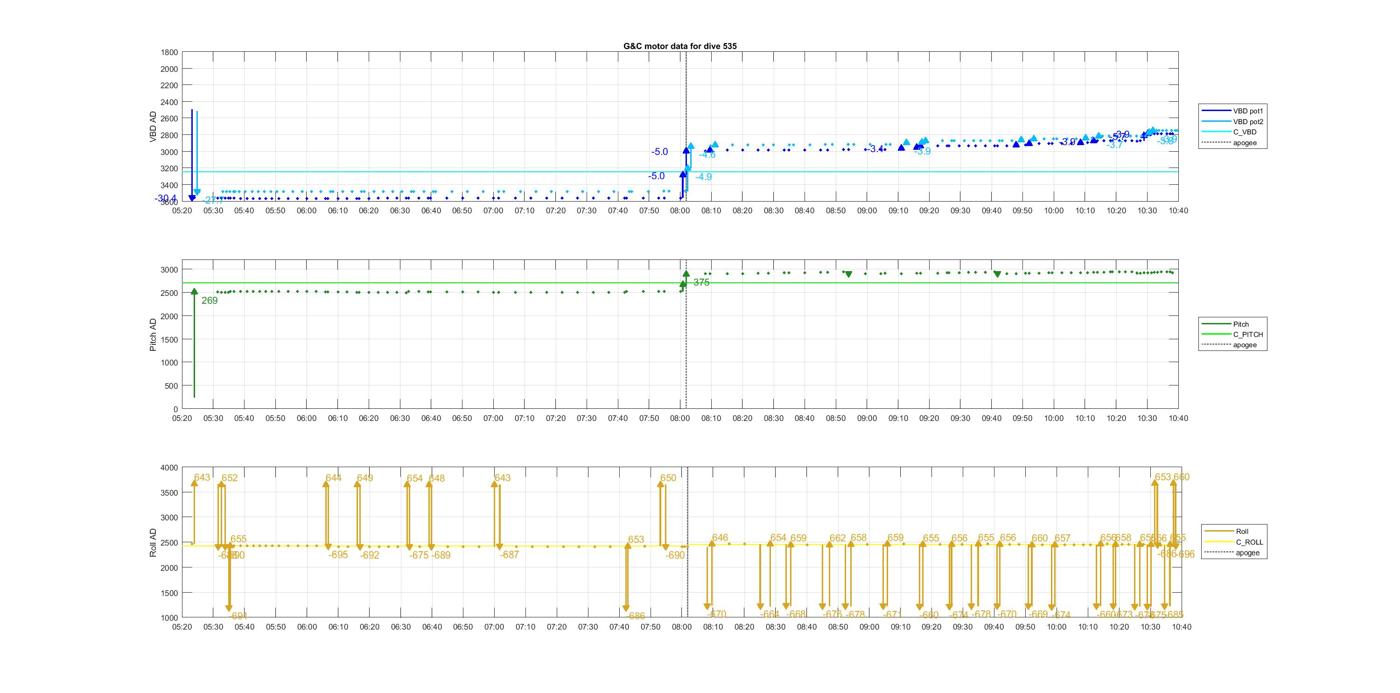Select the "C_PITCH" legend entry
Image resolution: width=1400 pixels, height=693 pixels.
click(1248, 334)
